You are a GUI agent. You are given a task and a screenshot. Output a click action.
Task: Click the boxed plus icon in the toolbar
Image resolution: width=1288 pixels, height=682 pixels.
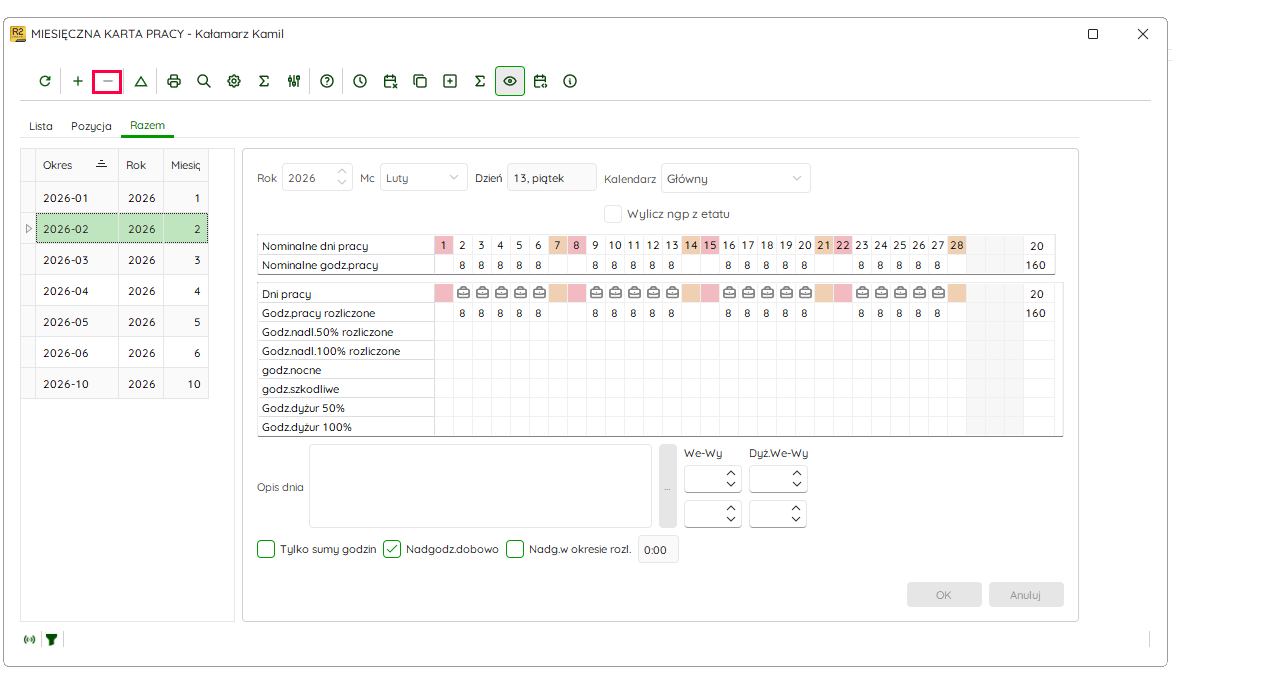(450, 81)
